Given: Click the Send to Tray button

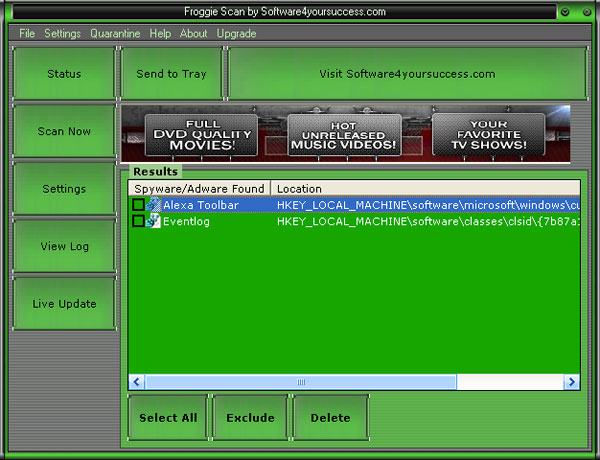Looking at the screenshot, I should click(x=171, y=73).
